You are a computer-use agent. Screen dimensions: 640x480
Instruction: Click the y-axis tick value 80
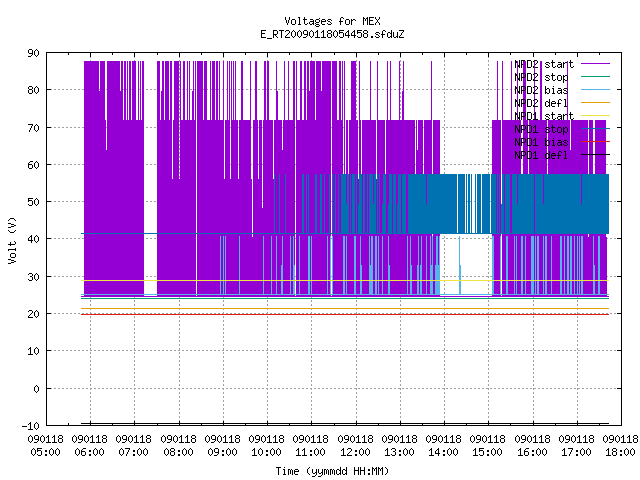(x=33, y=90)
